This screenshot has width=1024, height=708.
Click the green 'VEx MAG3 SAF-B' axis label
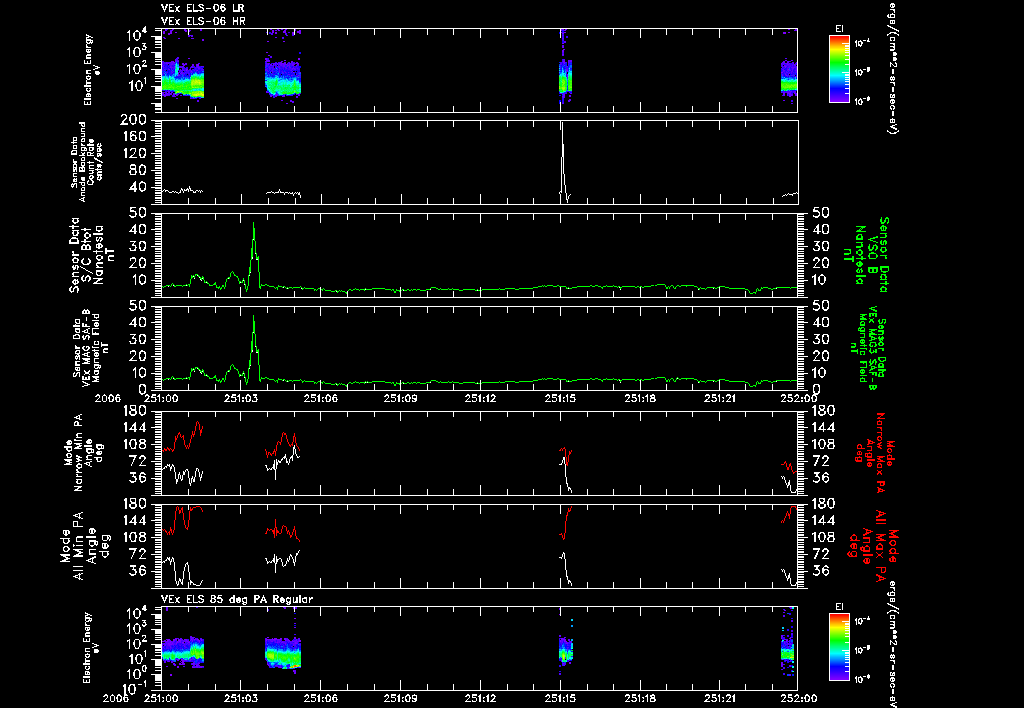871,349
